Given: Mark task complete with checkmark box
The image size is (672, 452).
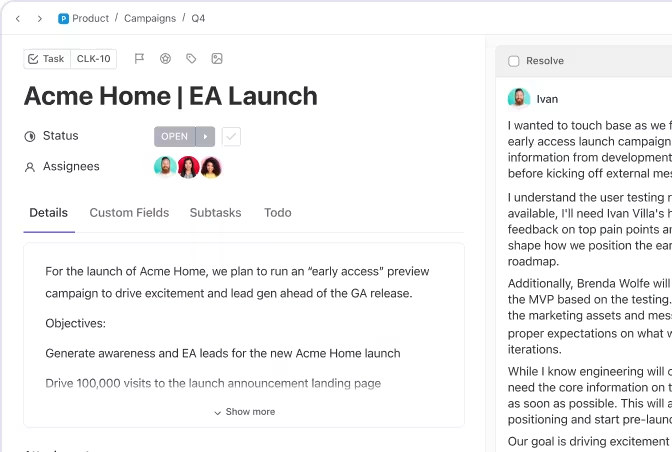Looking at the screenshot, I should [x=231, y=137].
